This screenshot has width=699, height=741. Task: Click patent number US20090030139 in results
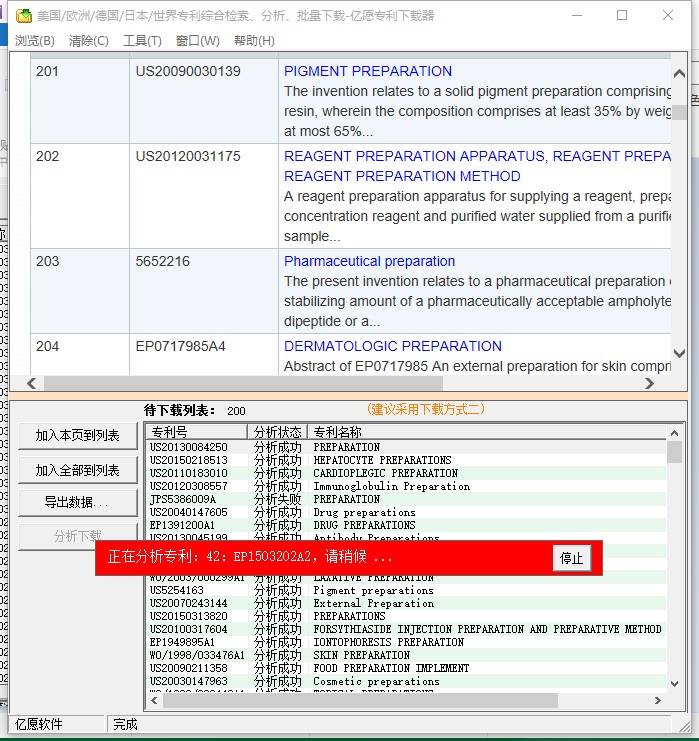(188, 71)
